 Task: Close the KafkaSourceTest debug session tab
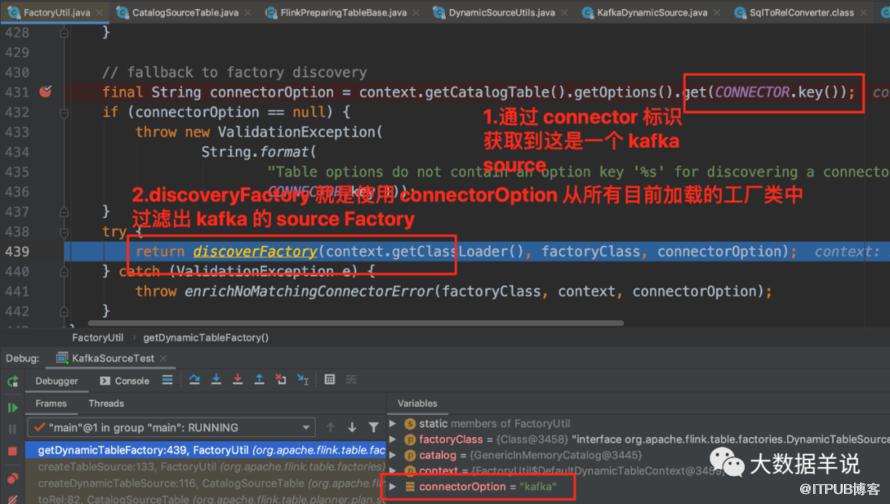[163, 358]
